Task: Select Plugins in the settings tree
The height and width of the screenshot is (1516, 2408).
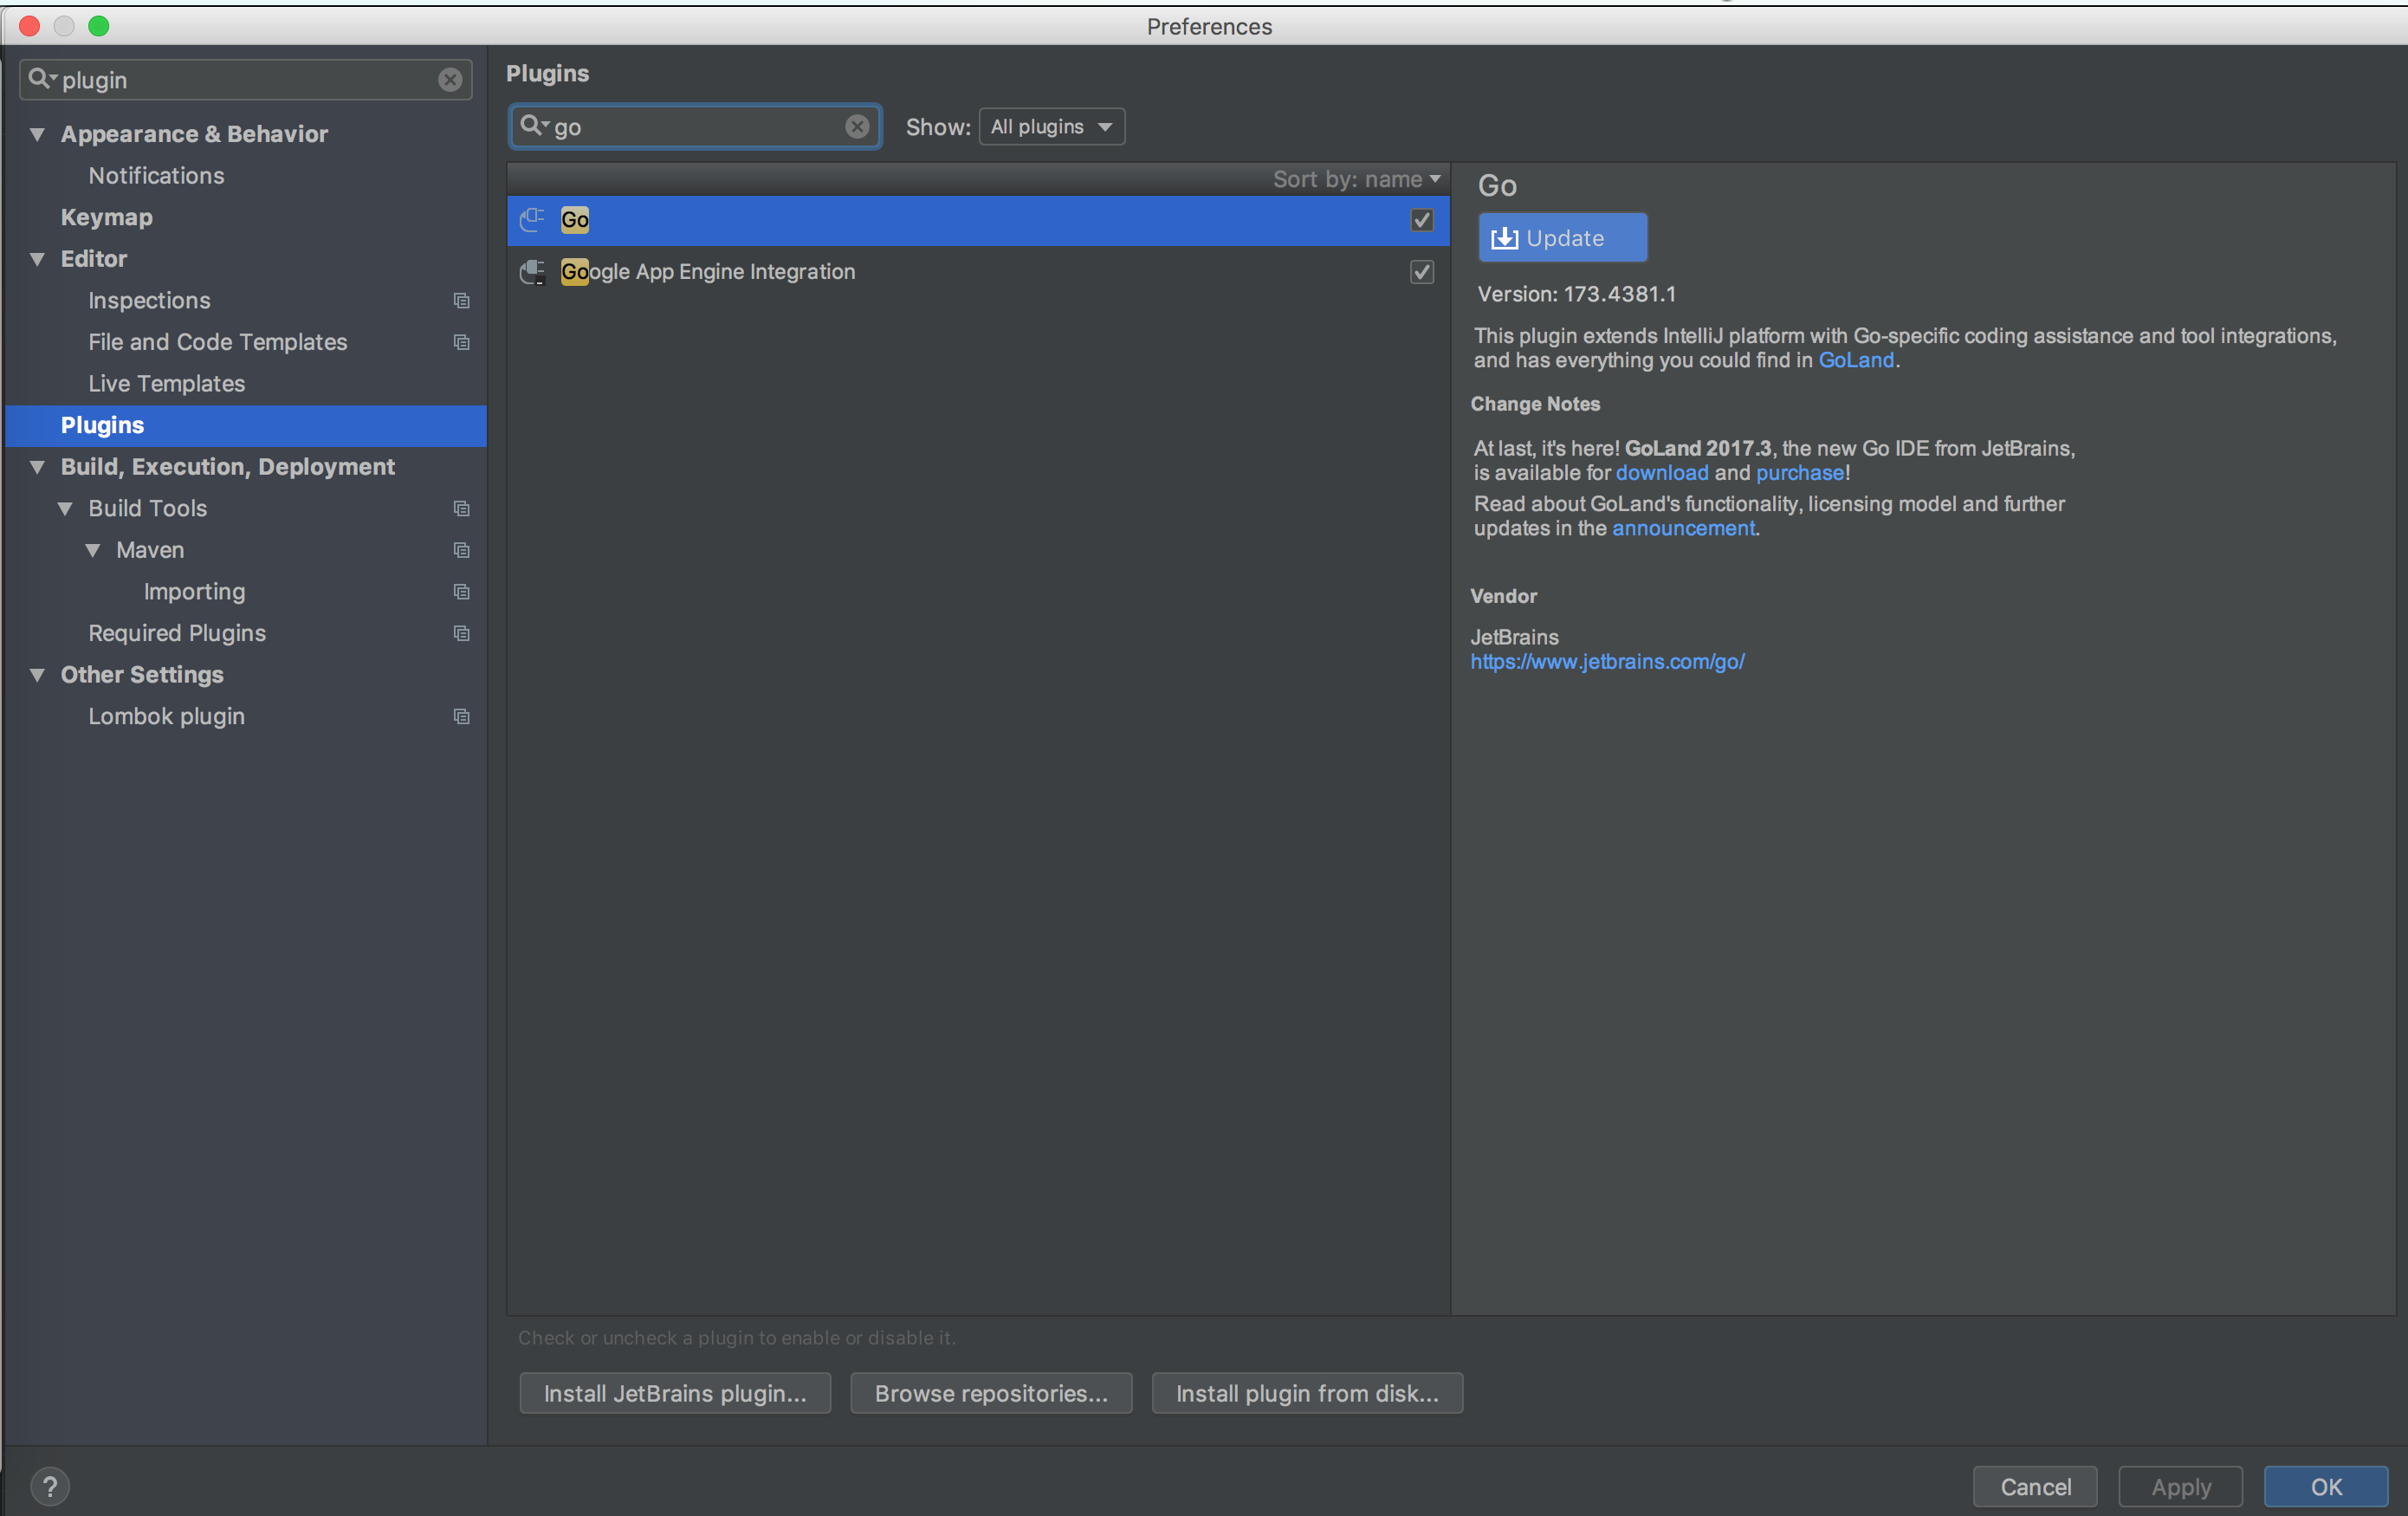Action: pyautogui.click(x=245, y=425)
